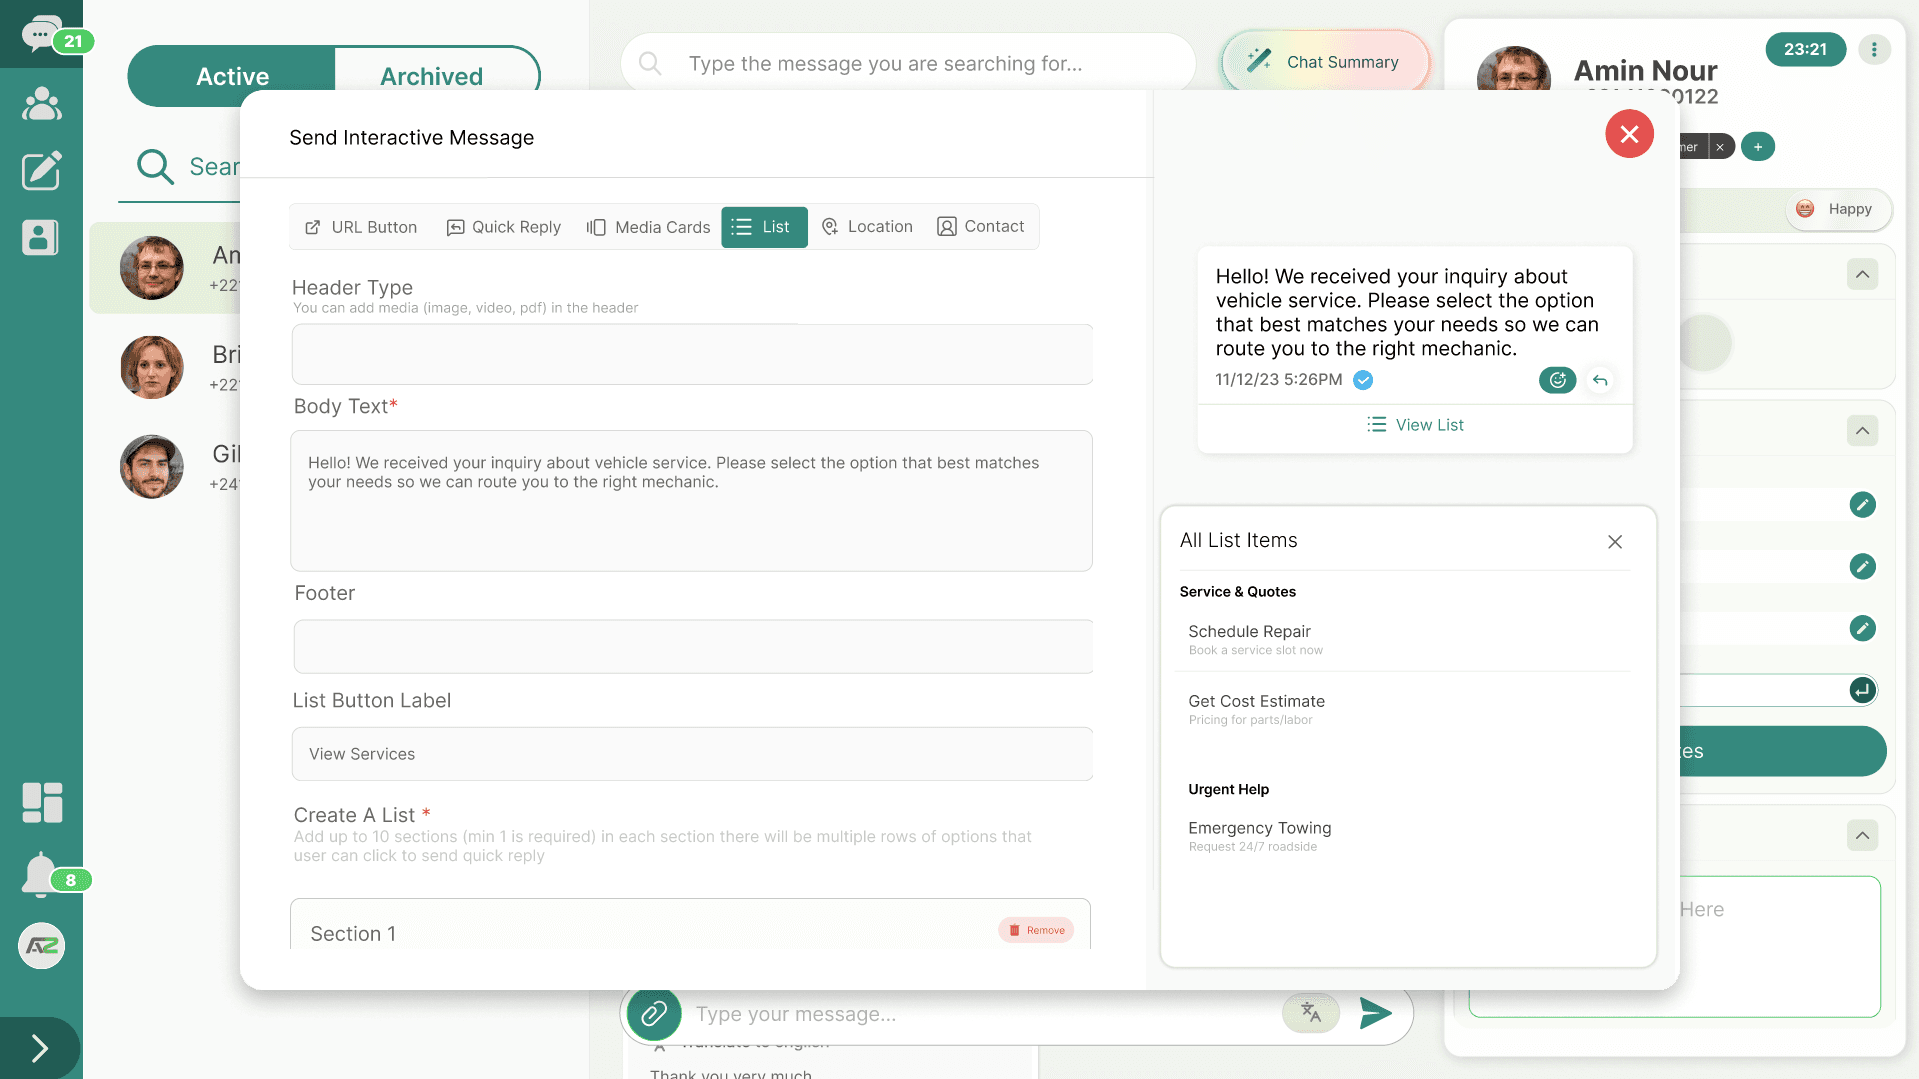Select the Media Cards tab
The image size is (1919, 1079).
pyautogui.click(x=648, y=227)
